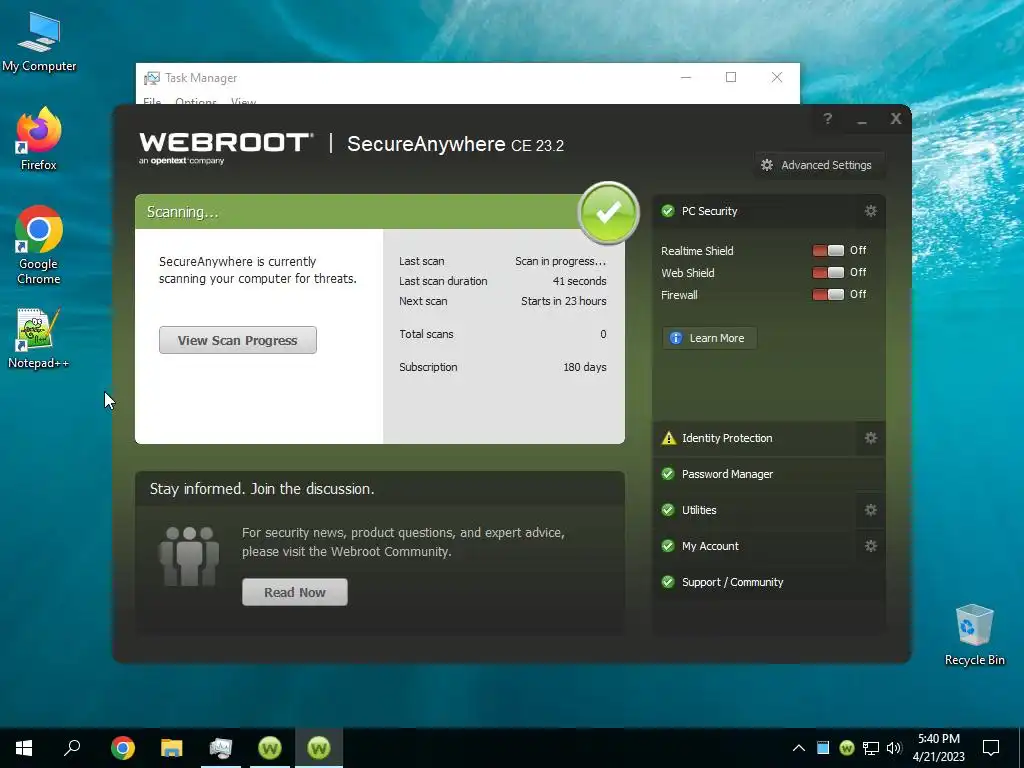Screen dimensions: 1024x768
Task: Open File Explorer from the taskbar
Action: pos(172,748)
